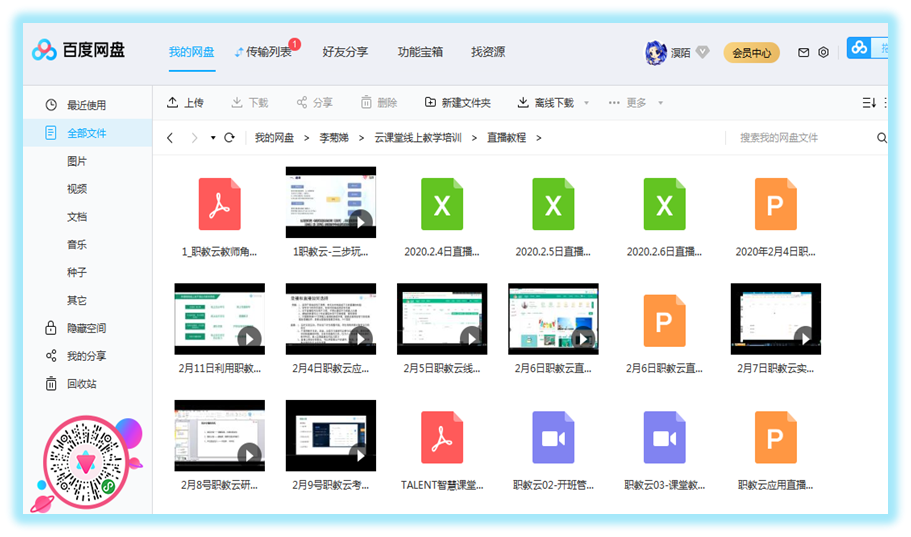This screenshot has width=911, height=537.
Task: Go to 李菊娣 breadcrumb folder
Action: coord(334,138)
